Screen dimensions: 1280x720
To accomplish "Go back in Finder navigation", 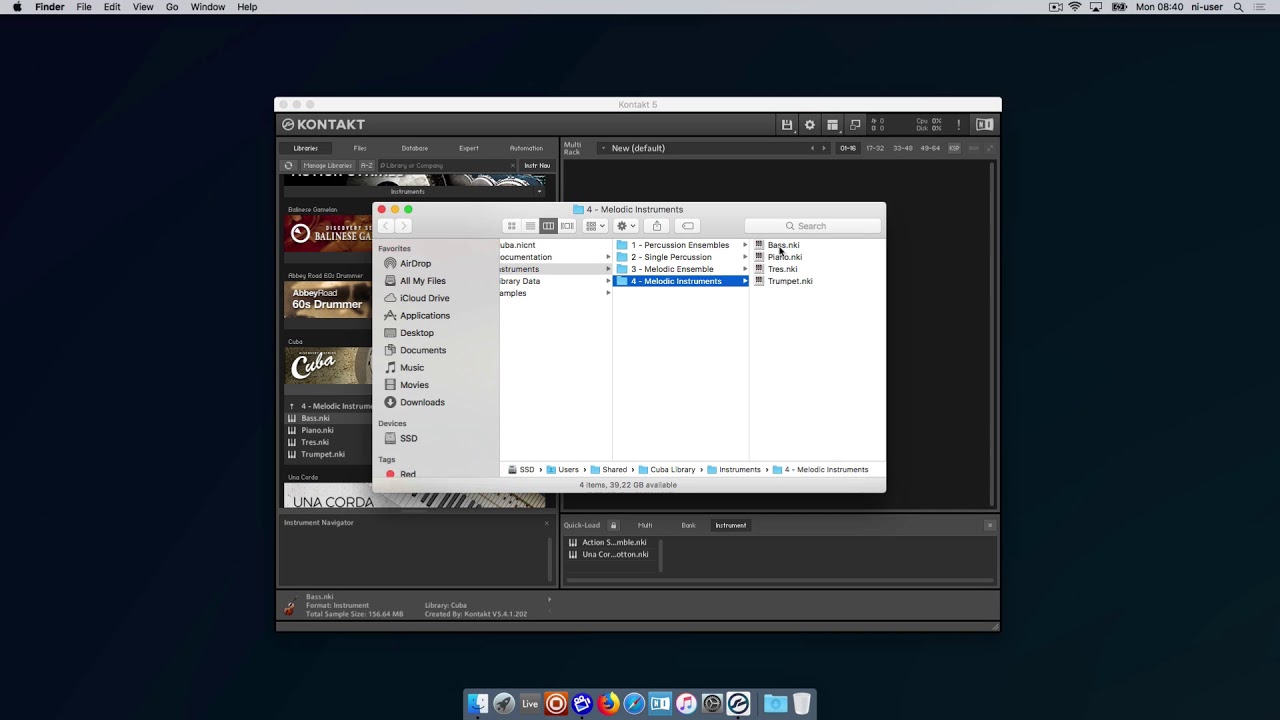I will [x=386, y=226].
